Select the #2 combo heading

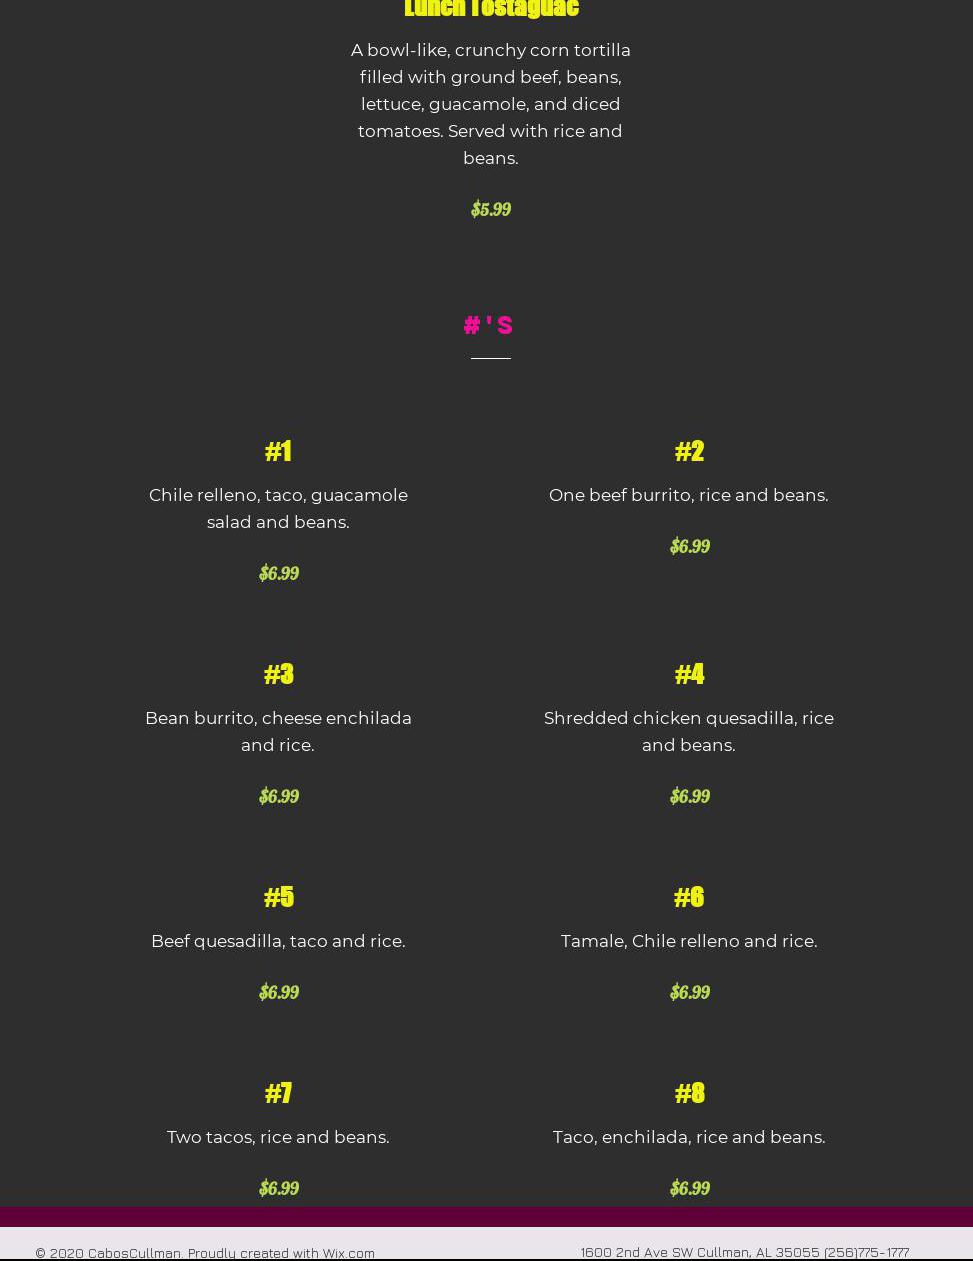coord(689,451)
